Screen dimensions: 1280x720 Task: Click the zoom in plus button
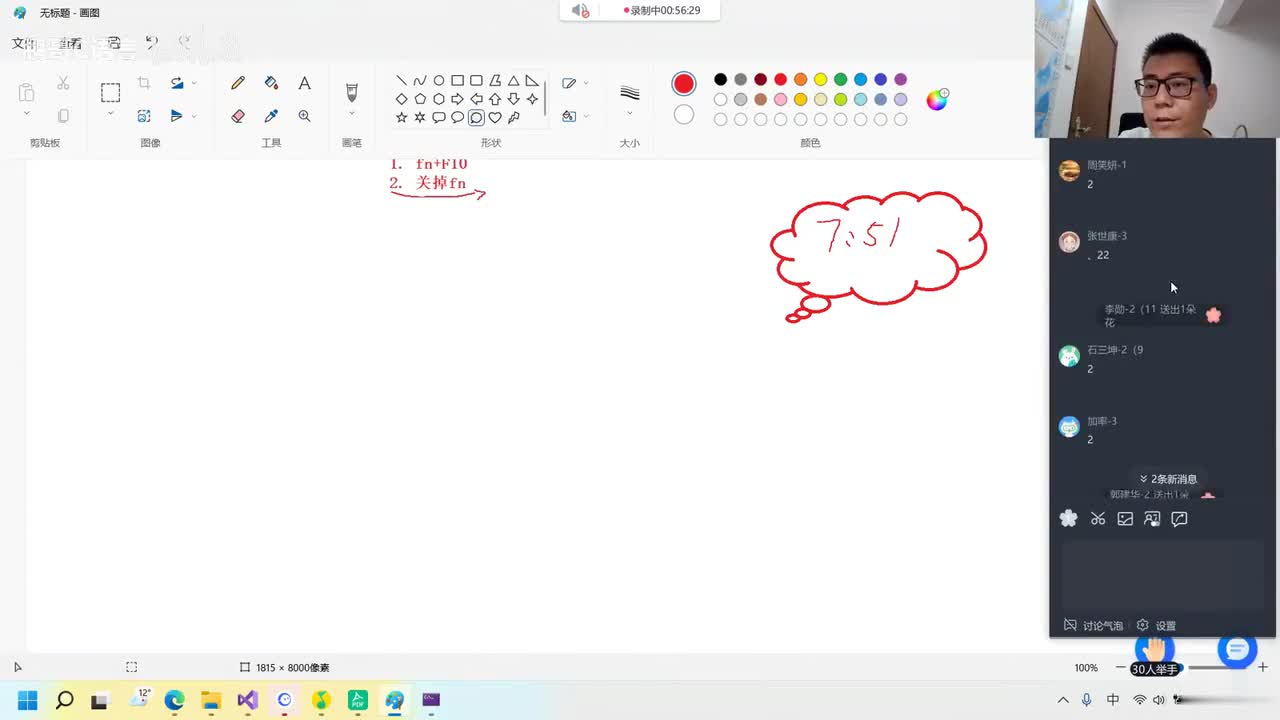(x=1263, y=667)
